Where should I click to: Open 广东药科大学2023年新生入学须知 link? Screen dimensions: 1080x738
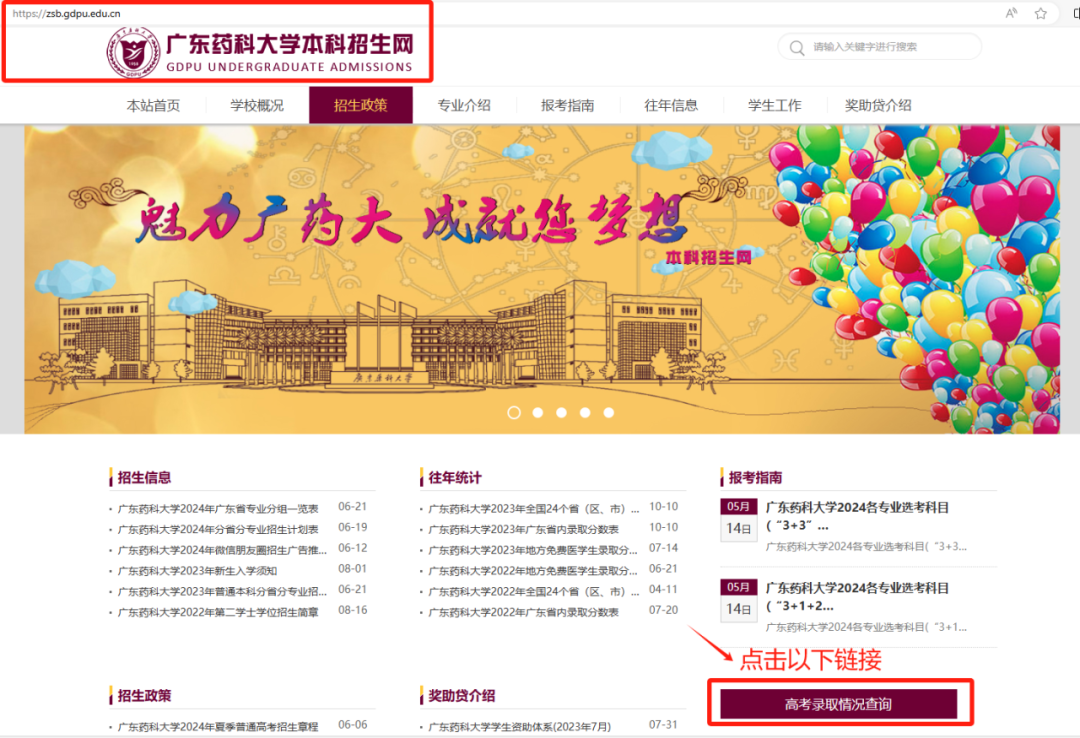click(197, 571)
